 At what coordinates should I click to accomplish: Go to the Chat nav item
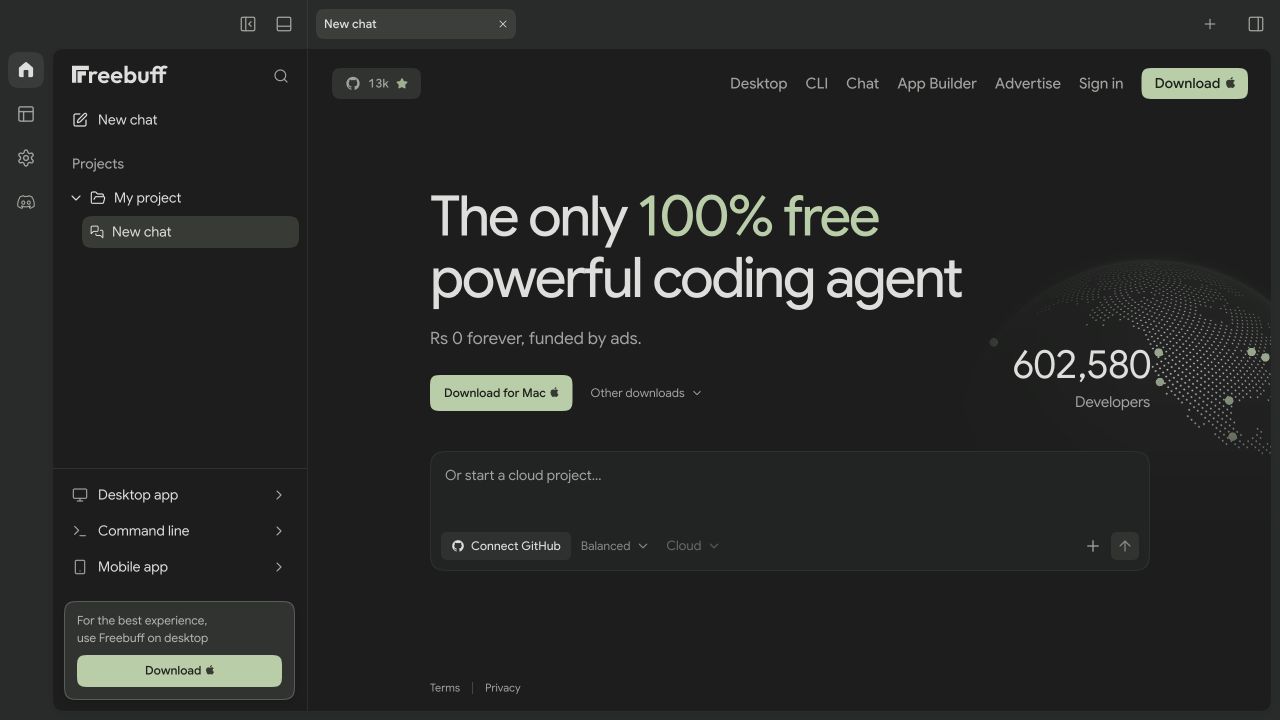(x=862, y=84)
